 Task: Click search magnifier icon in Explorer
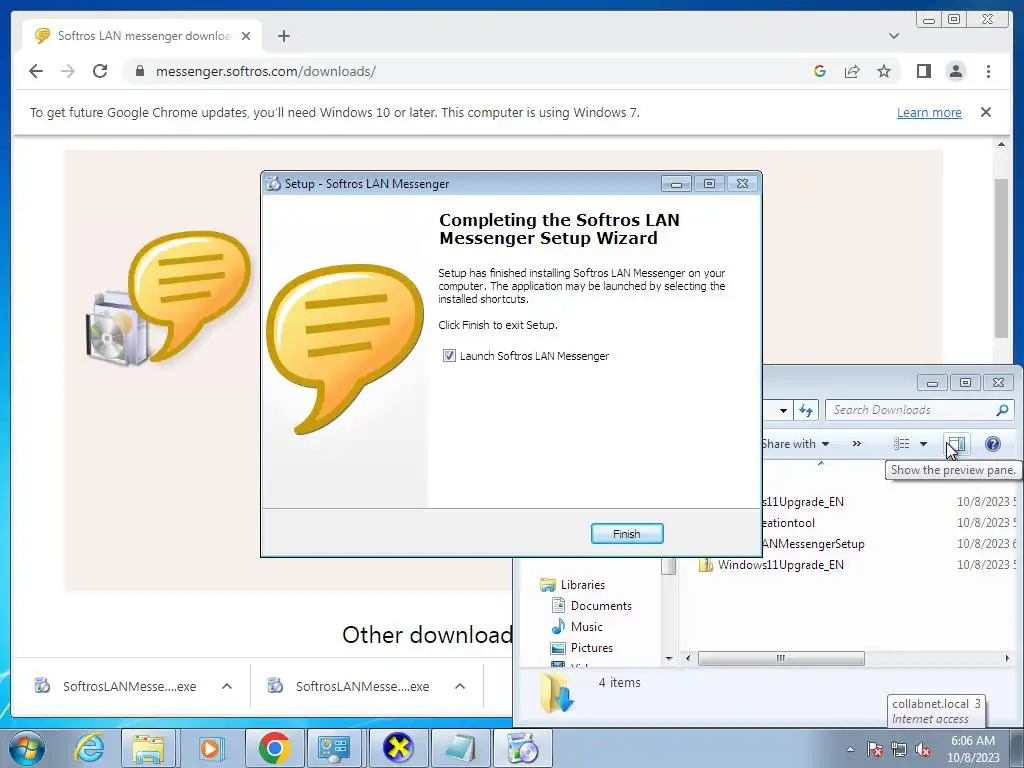(1002, 410)
